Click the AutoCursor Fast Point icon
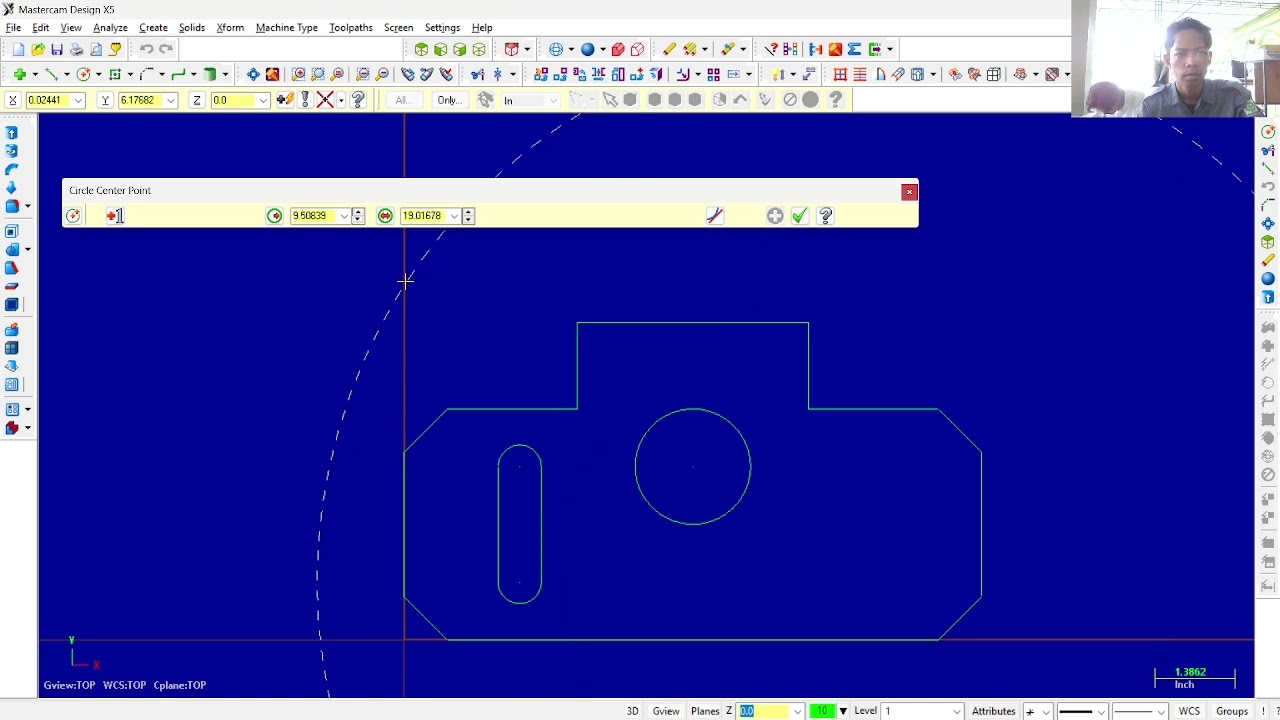The image size is (1280, 720). pos(285,100)
